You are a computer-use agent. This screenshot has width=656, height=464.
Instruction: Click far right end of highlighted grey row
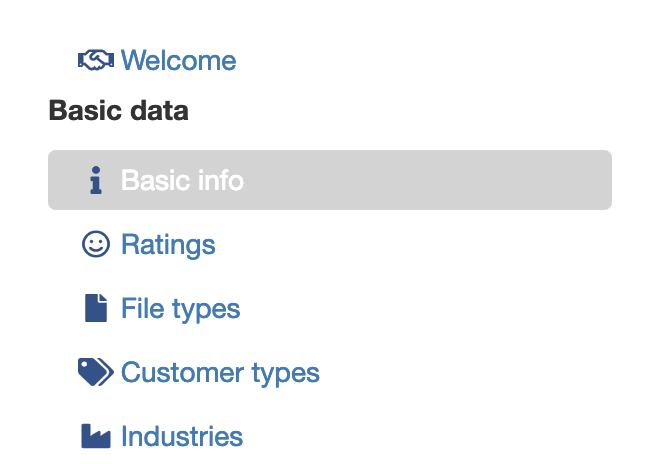pos(600,180)
